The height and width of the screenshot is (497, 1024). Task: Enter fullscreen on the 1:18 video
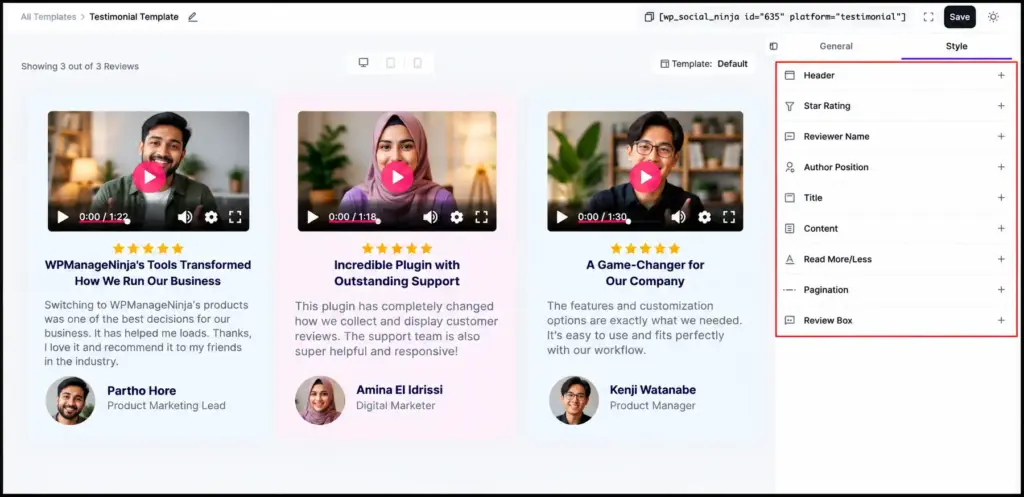click(x=481, y=217)
